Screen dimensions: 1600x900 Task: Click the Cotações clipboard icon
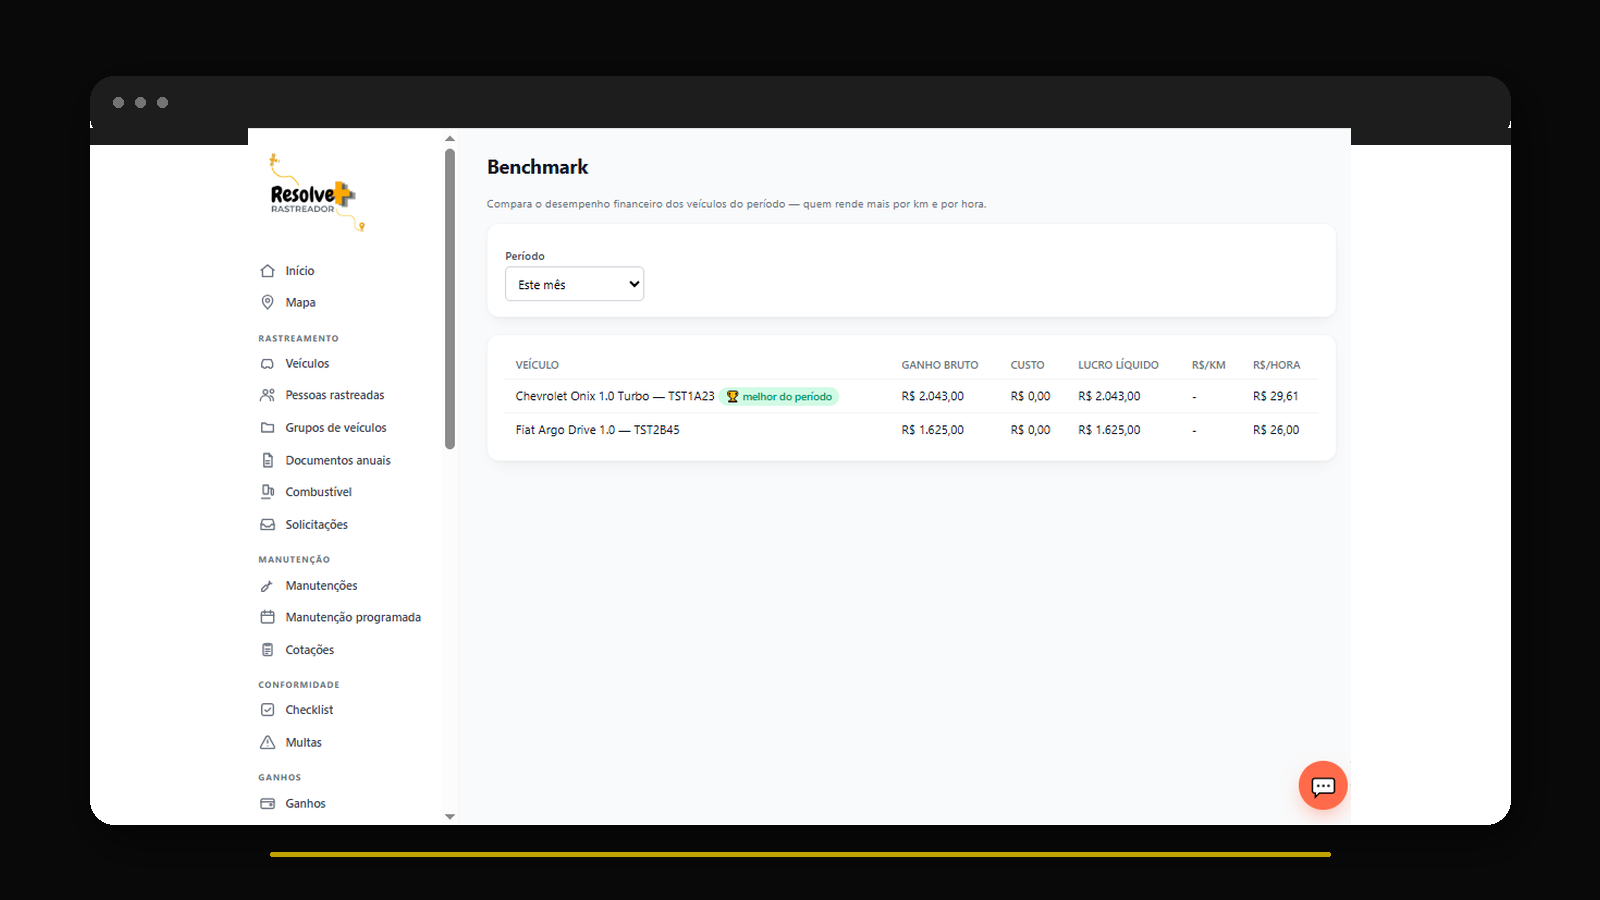[267, 650]
